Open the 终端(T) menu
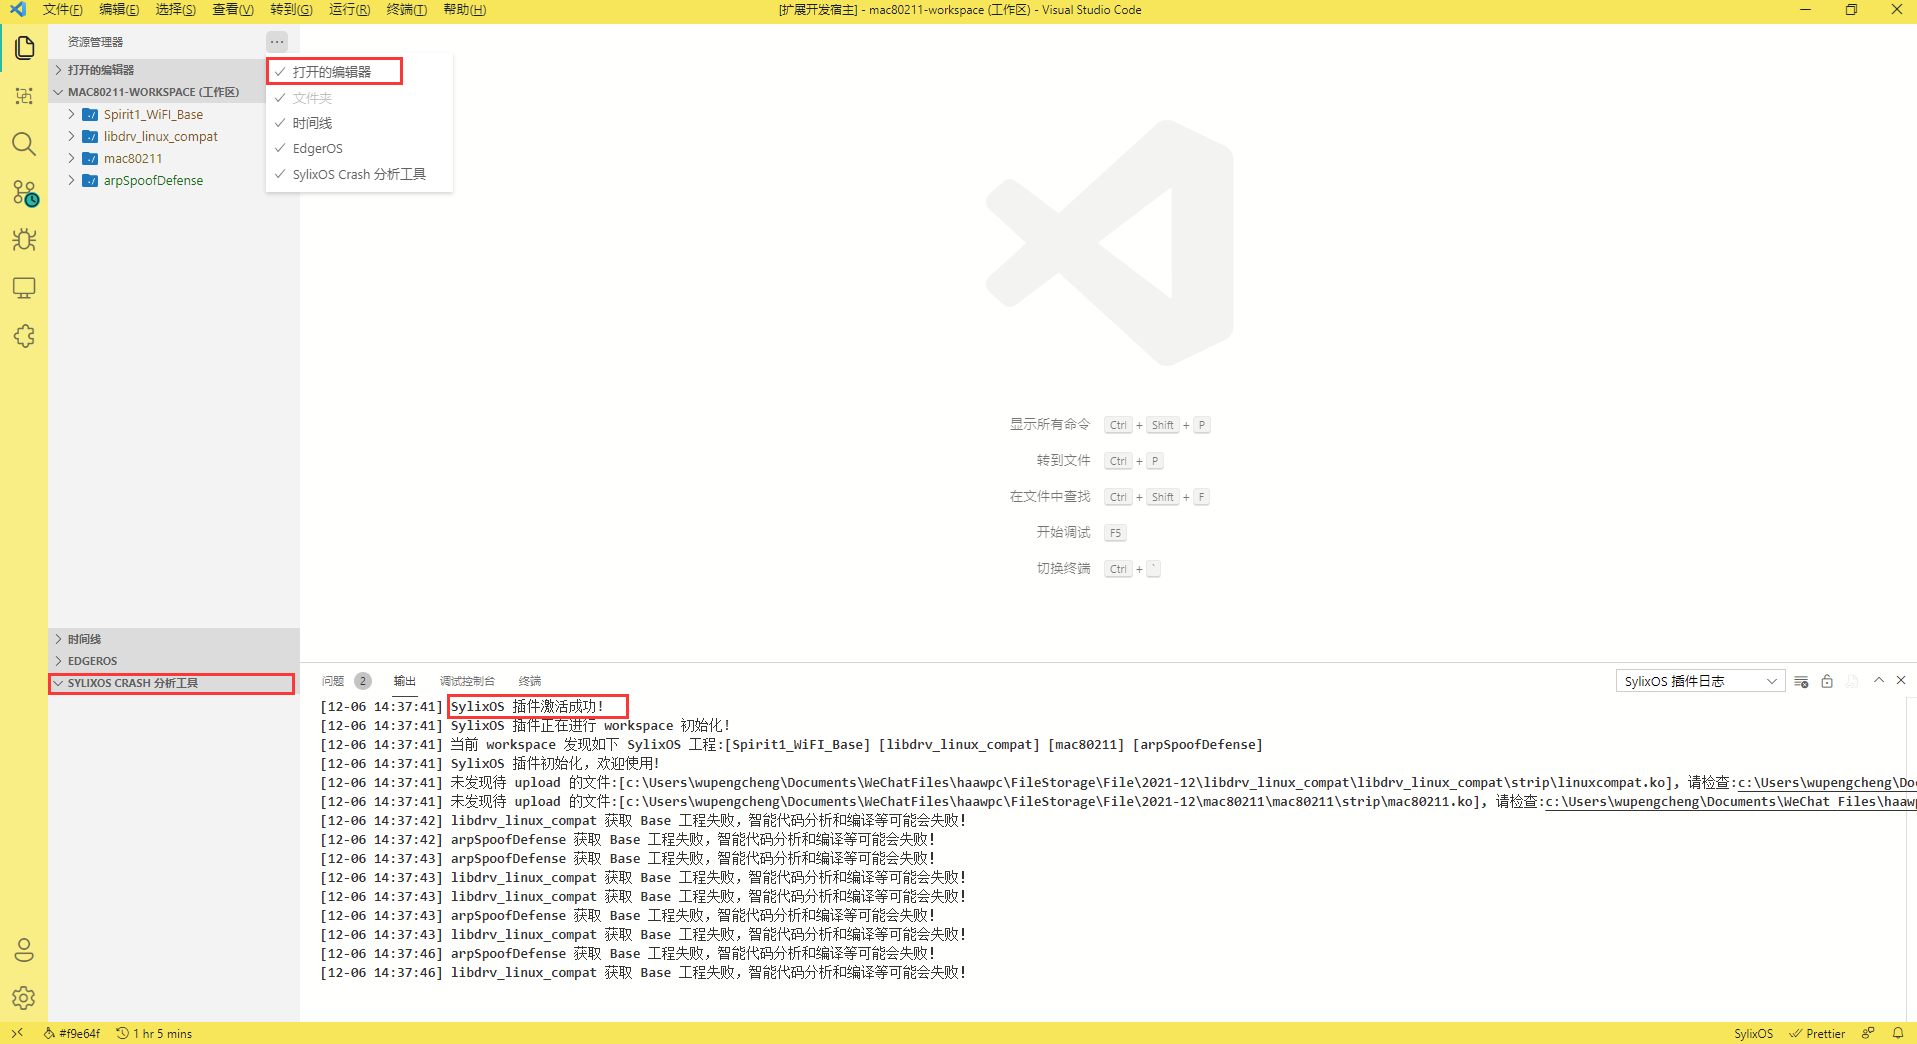The height and width of the screenshot is (1044, 1917). tap(406, 10)
